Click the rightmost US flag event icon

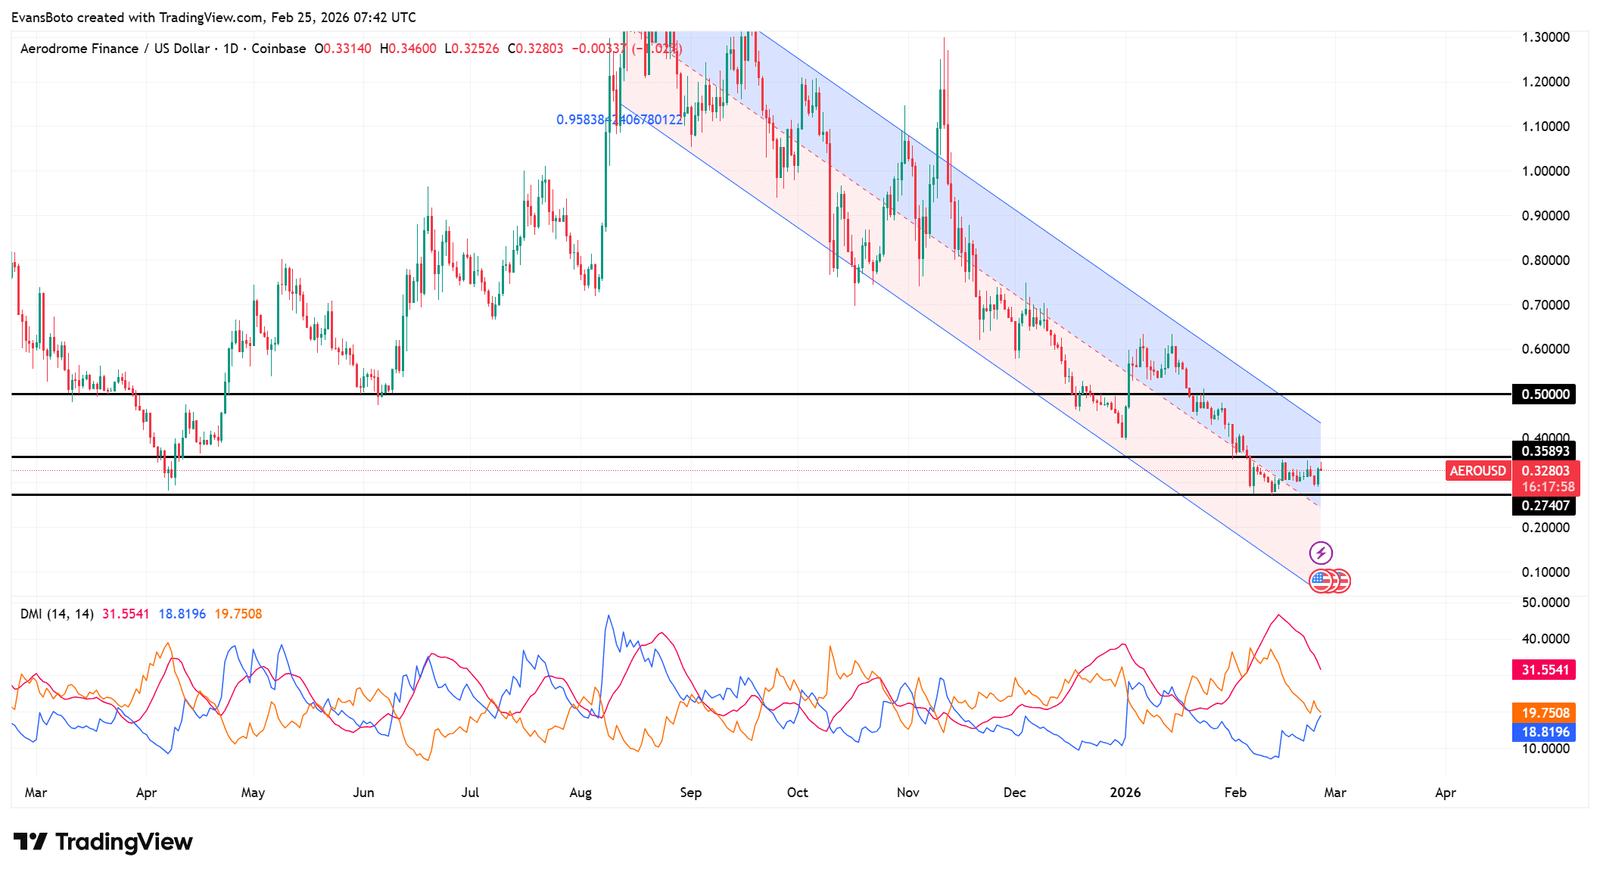click(x=1342, y=580)
